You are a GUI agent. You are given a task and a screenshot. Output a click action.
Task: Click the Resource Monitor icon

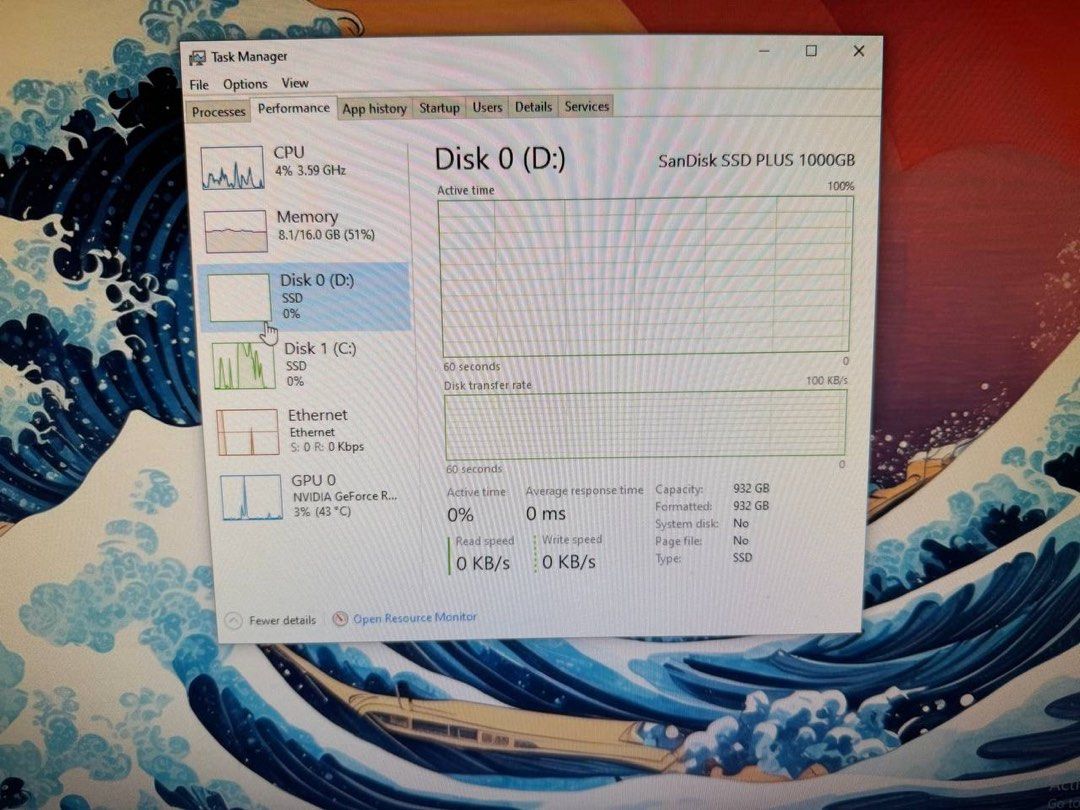(340, 619)
